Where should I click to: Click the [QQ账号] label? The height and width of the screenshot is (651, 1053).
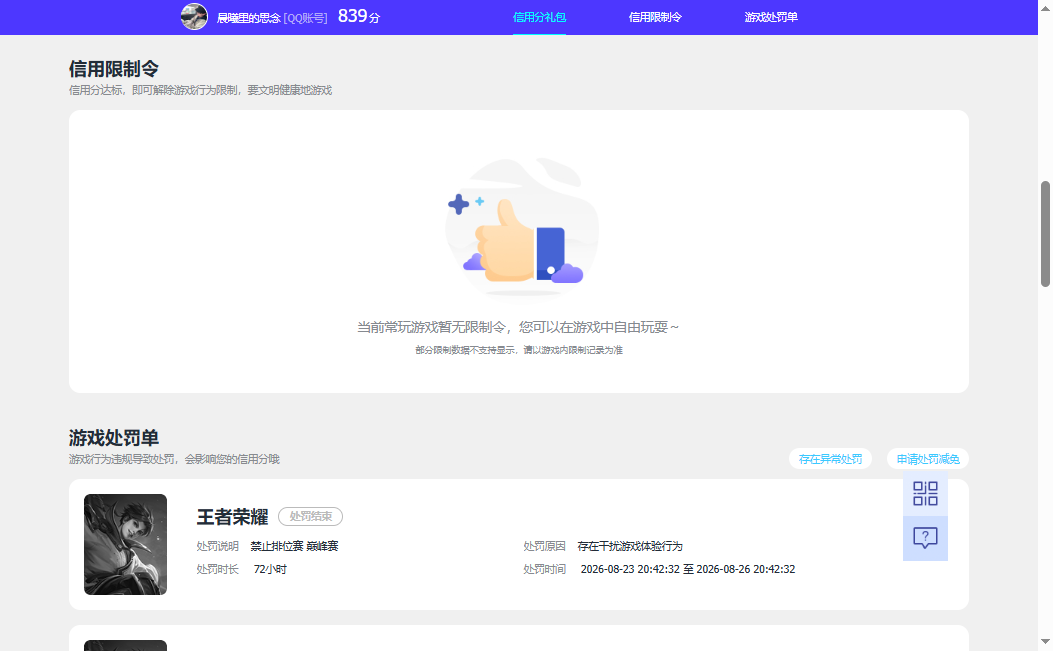pyautogui.click(x=306, y=18)
